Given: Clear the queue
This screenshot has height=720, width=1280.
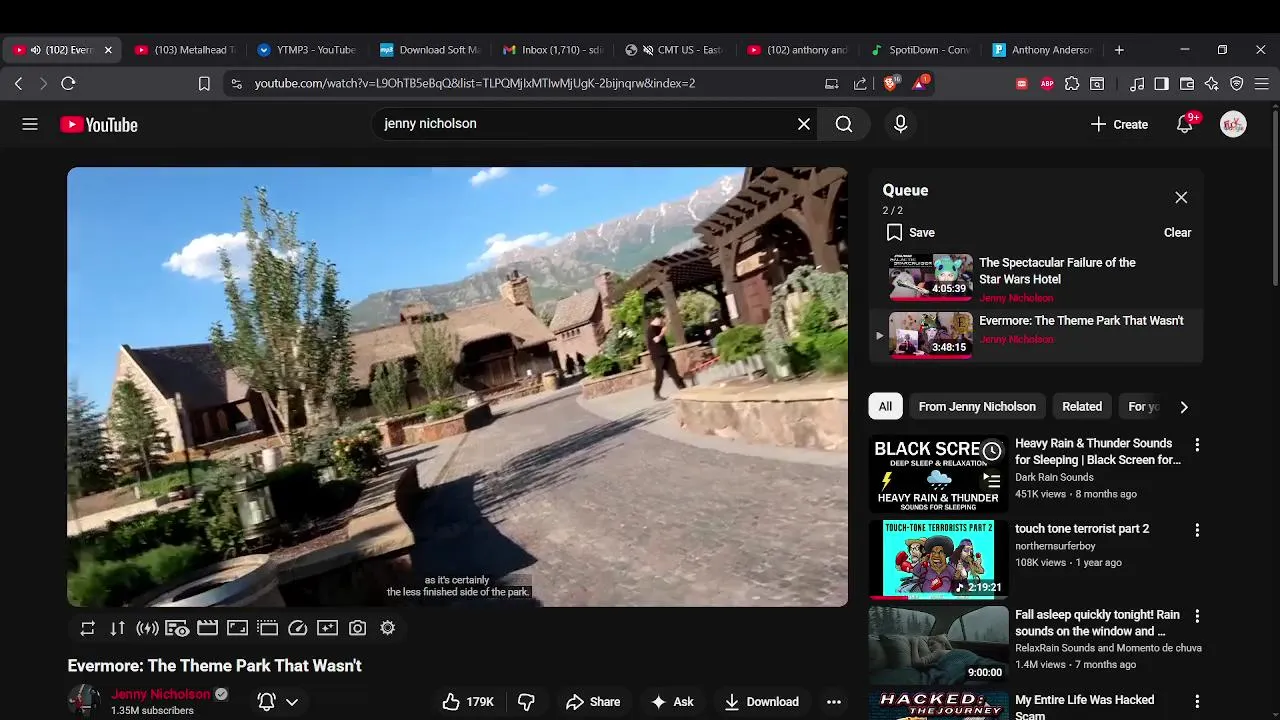Looking at the screenshot, I should [x=1177, y=232].
